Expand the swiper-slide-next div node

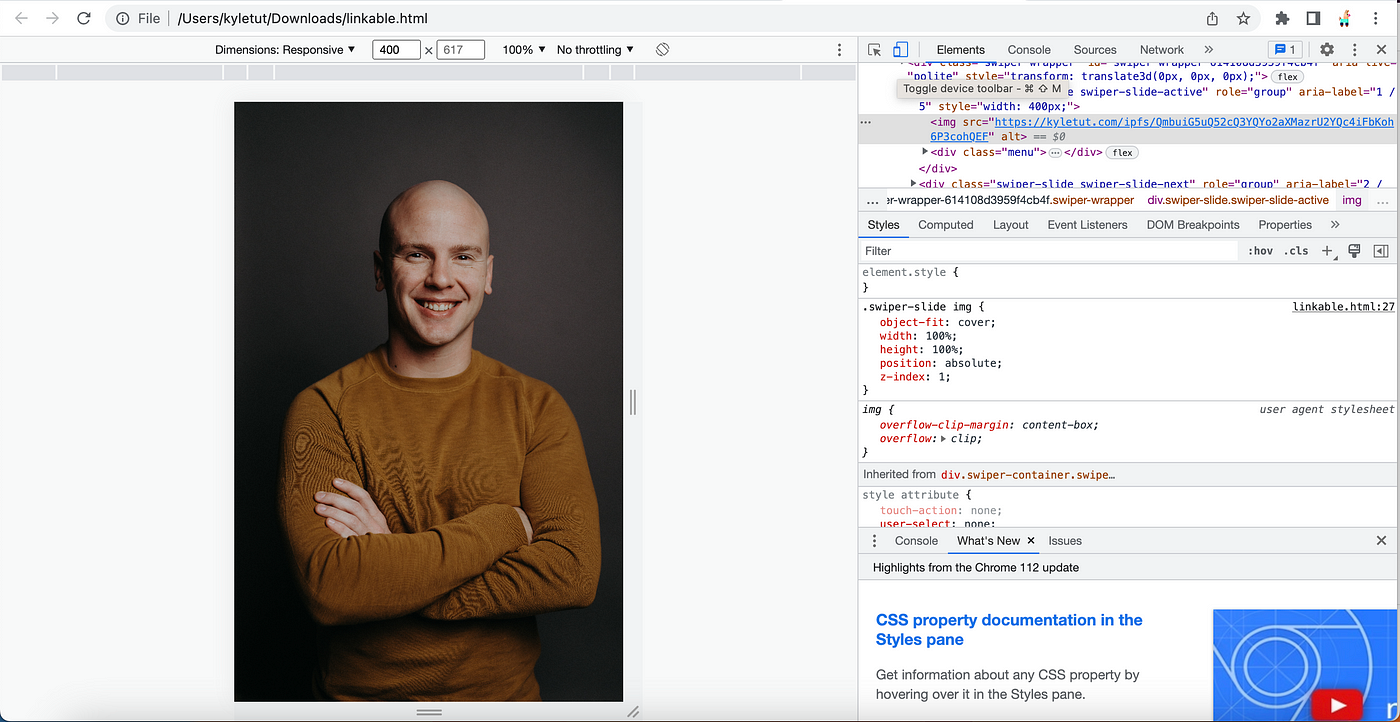coord(914,184)
